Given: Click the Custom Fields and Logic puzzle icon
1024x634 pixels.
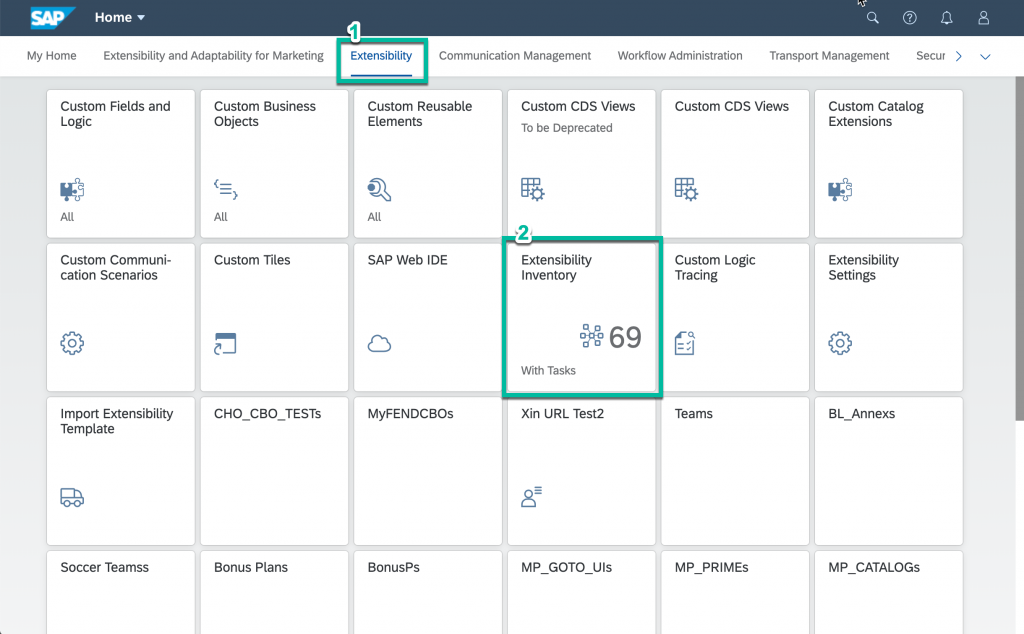Looking at the screenshot, I should coord(72,190).
